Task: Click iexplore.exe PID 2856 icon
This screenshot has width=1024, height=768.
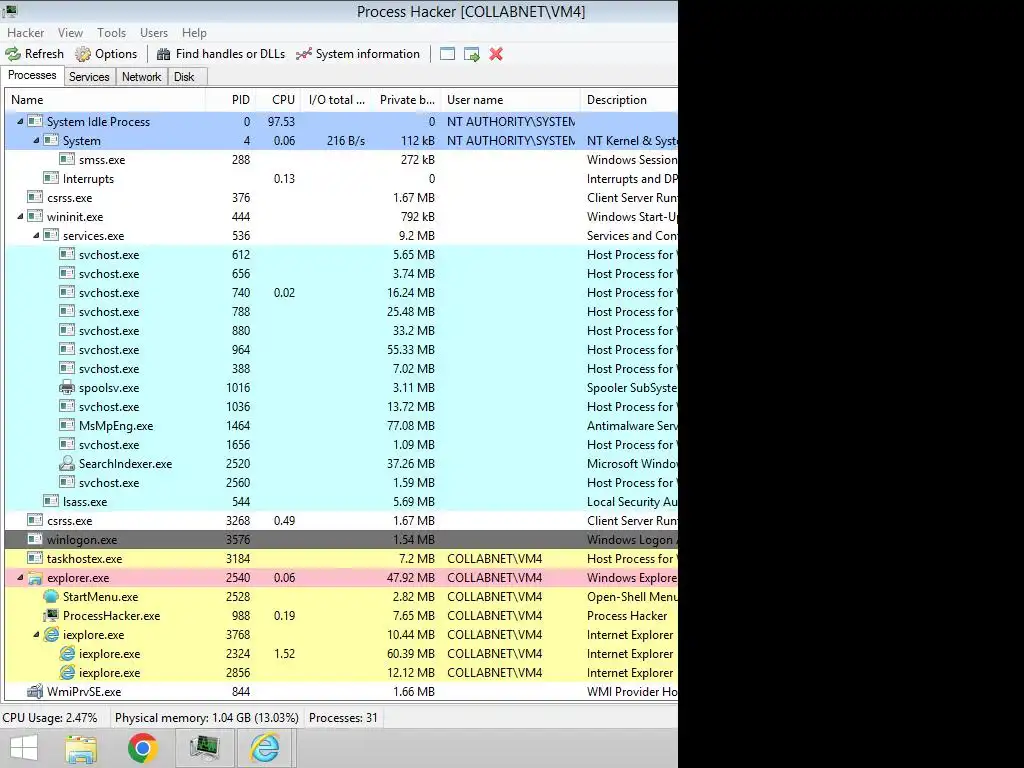Action: [x=67, y=672]
